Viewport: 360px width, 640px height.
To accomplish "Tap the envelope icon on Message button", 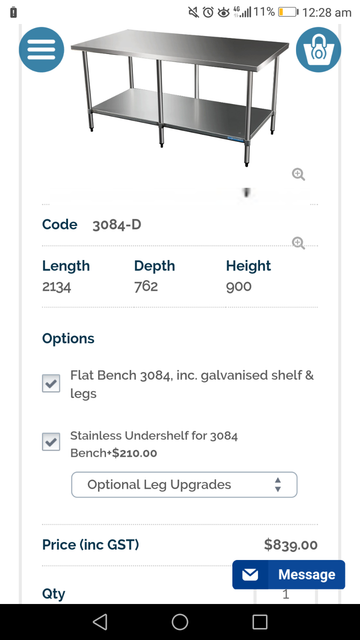I will (250, 575).
